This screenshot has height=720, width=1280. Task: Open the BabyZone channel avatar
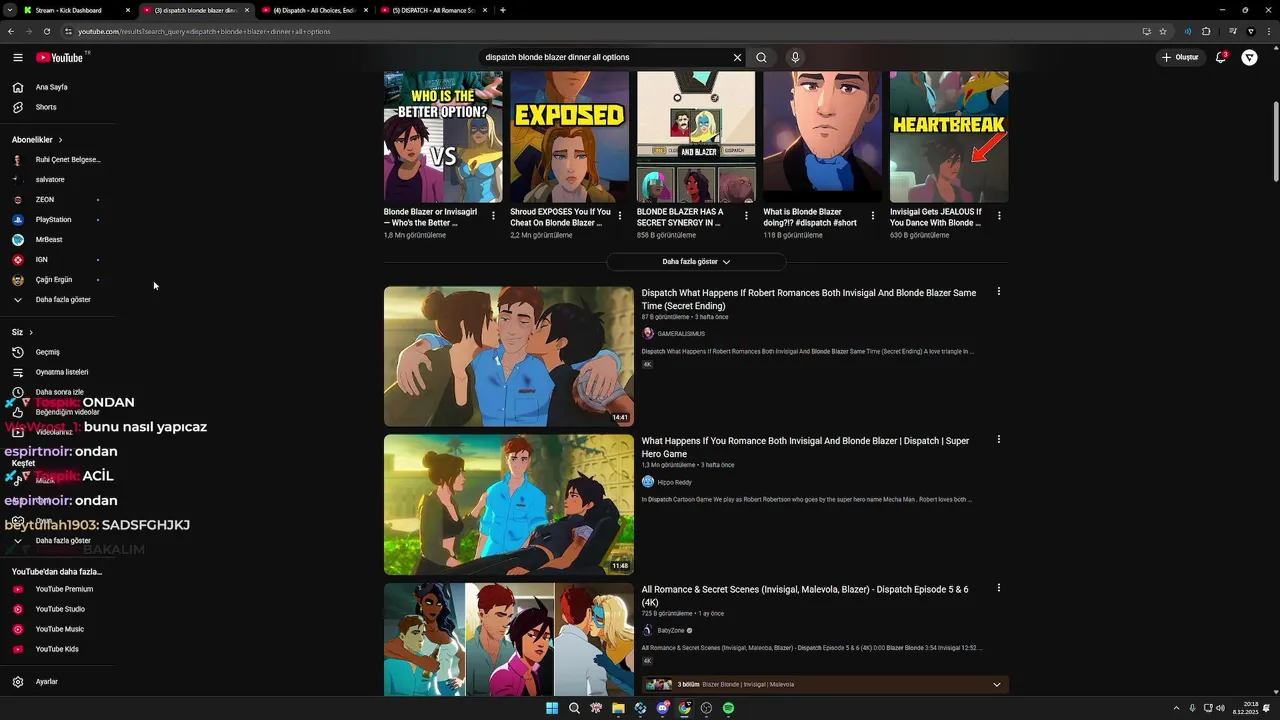(648, 630)
